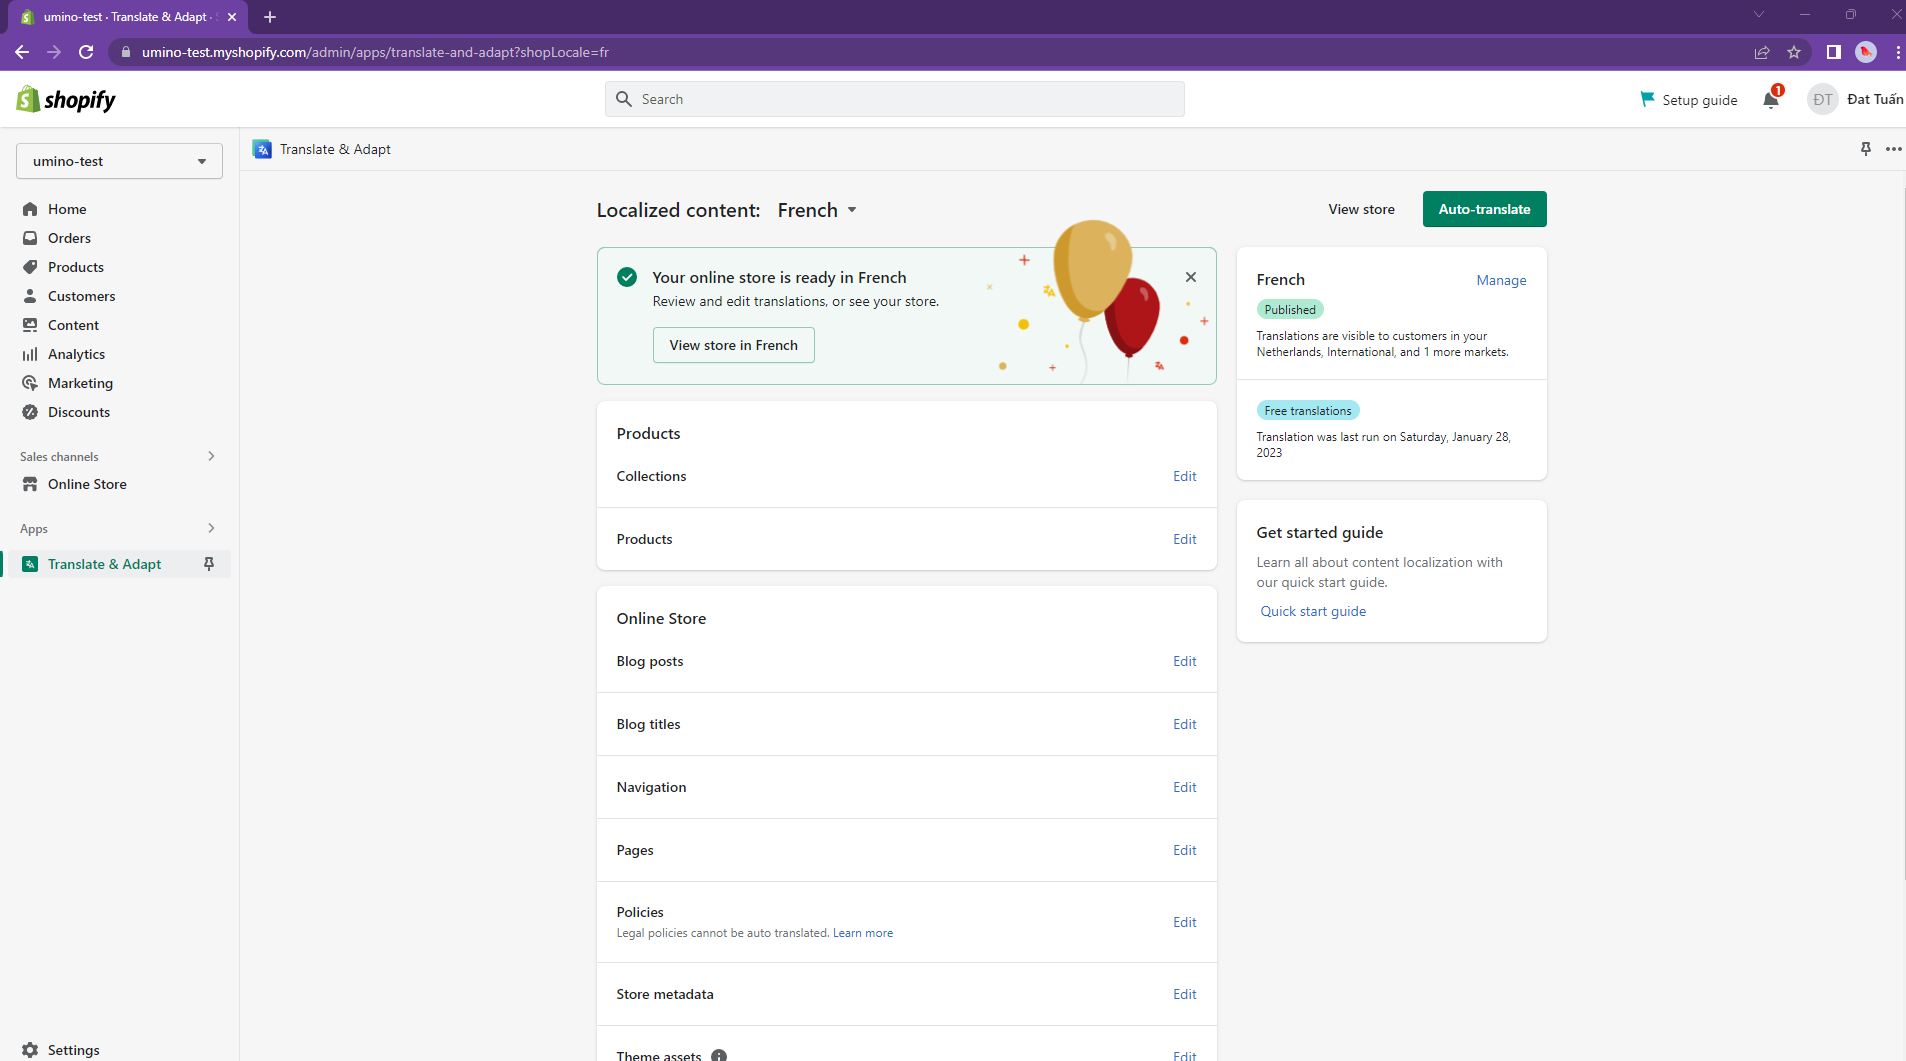1906x1061 pixels.
Task: Open the umino-test store switcher dropdown
Action: [119, 161]
